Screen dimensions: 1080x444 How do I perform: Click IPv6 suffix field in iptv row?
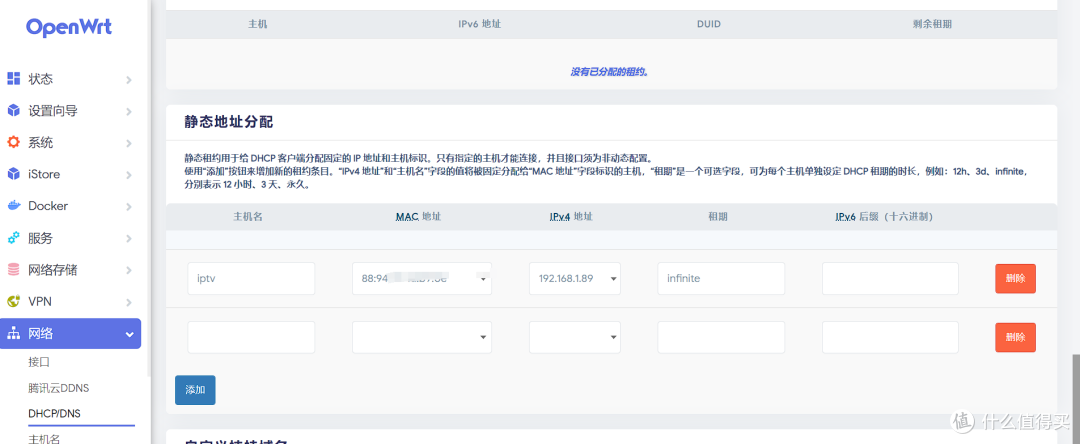tap(890, 278)
